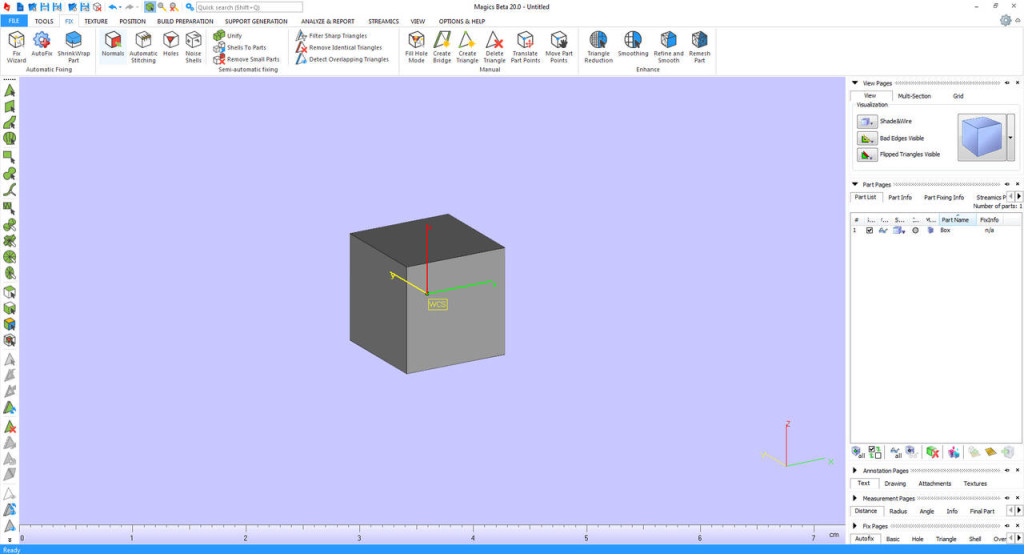
Task: Open the Fix Wizard tool
Action: pyautogui.click(x=17, y=46)
